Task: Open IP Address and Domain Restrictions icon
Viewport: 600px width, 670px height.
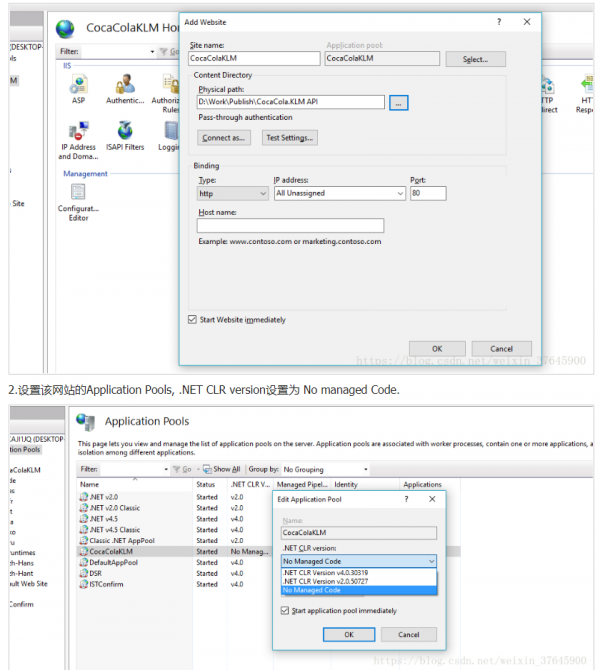Action: pyautogui.click(x=78, y=131)
